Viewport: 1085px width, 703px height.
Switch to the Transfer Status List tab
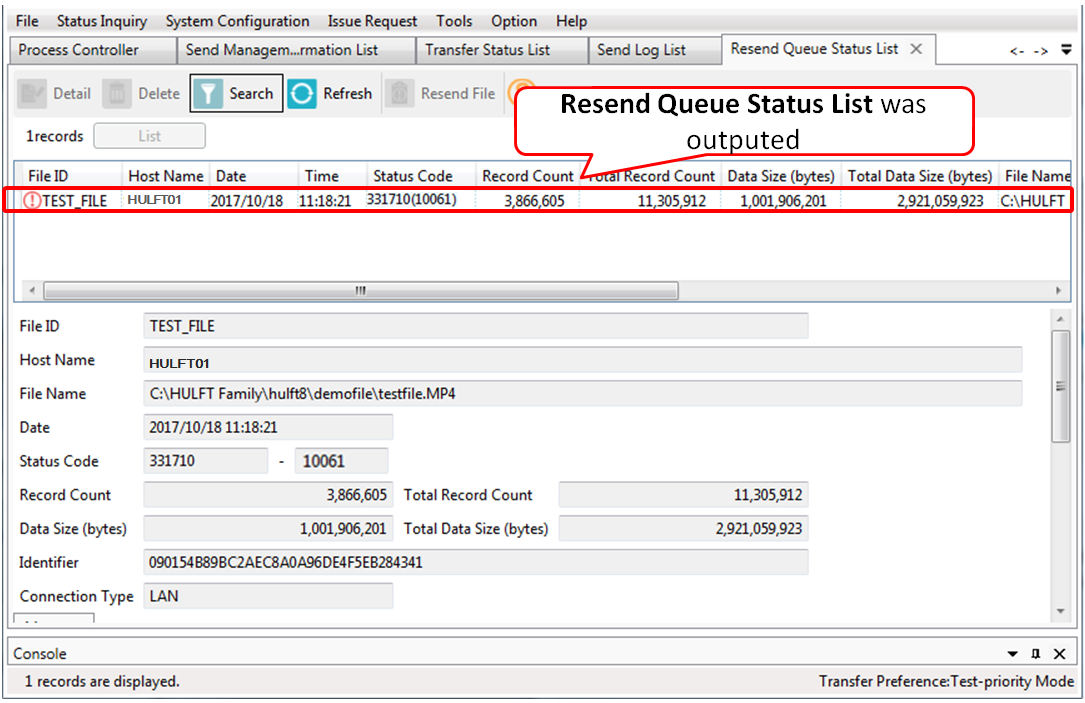[487, 50]
